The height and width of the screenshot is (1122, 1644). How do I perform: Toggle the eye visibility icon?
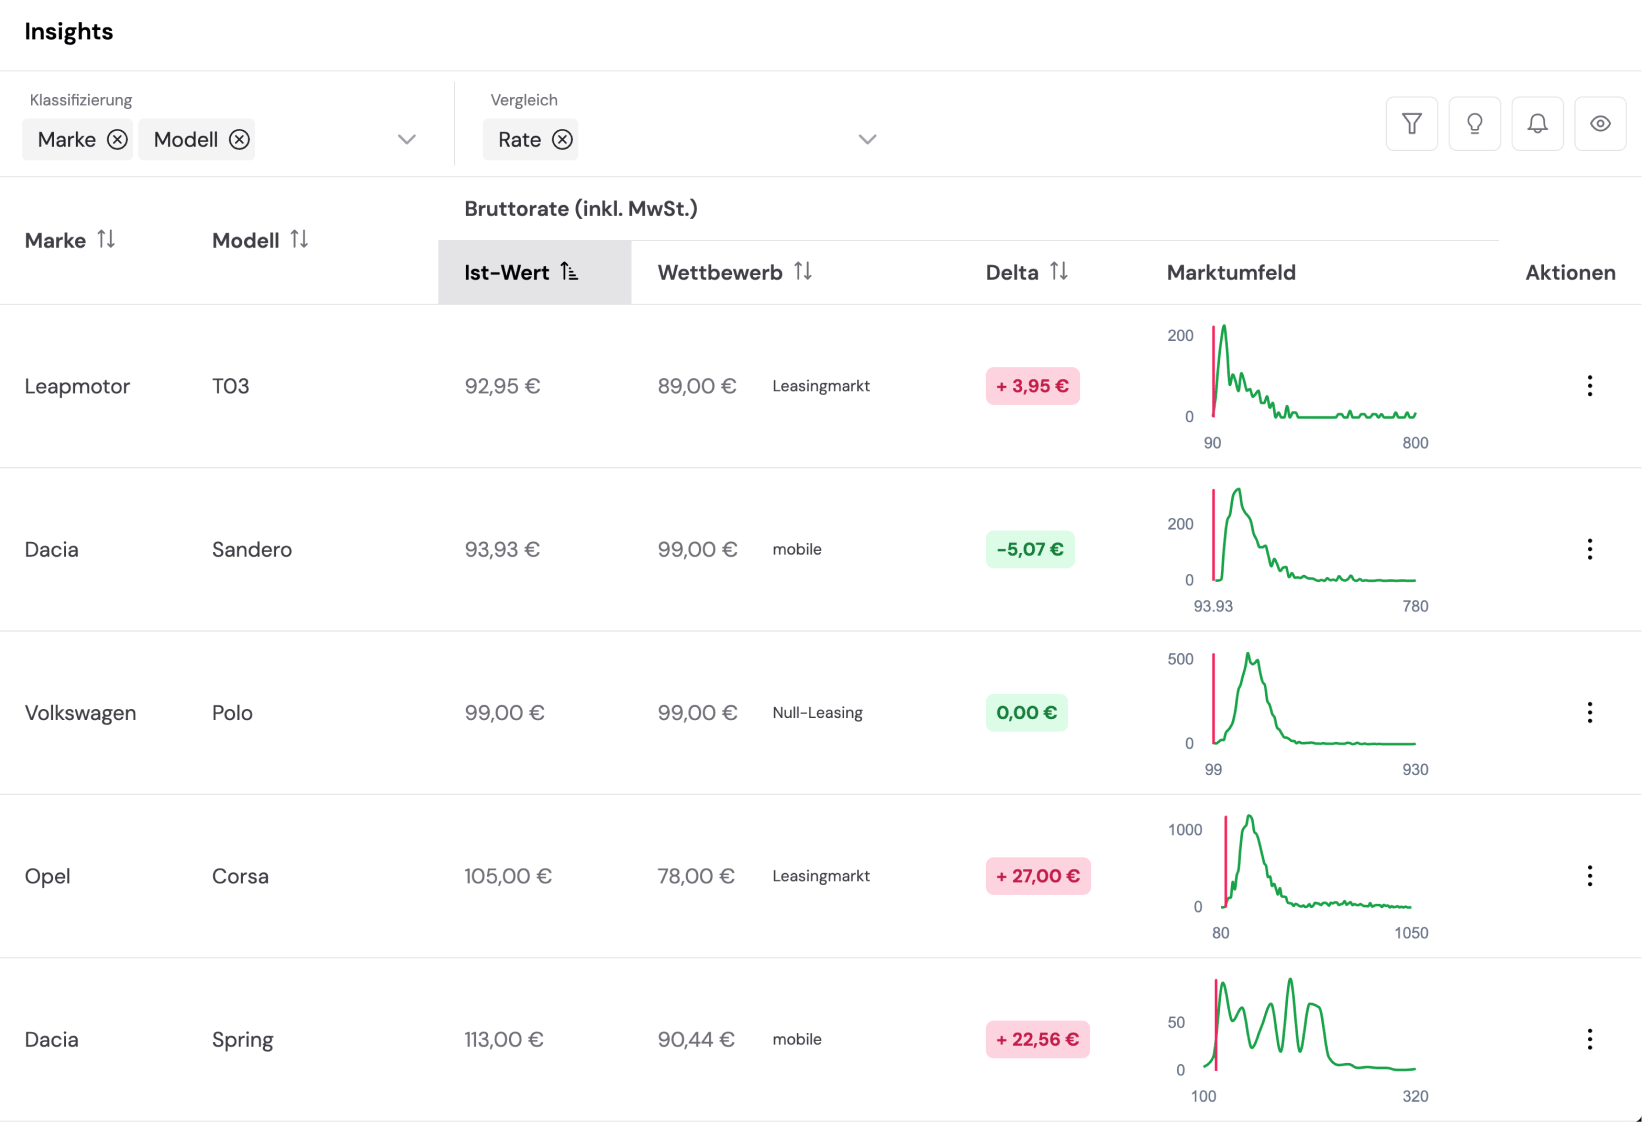1600,124
